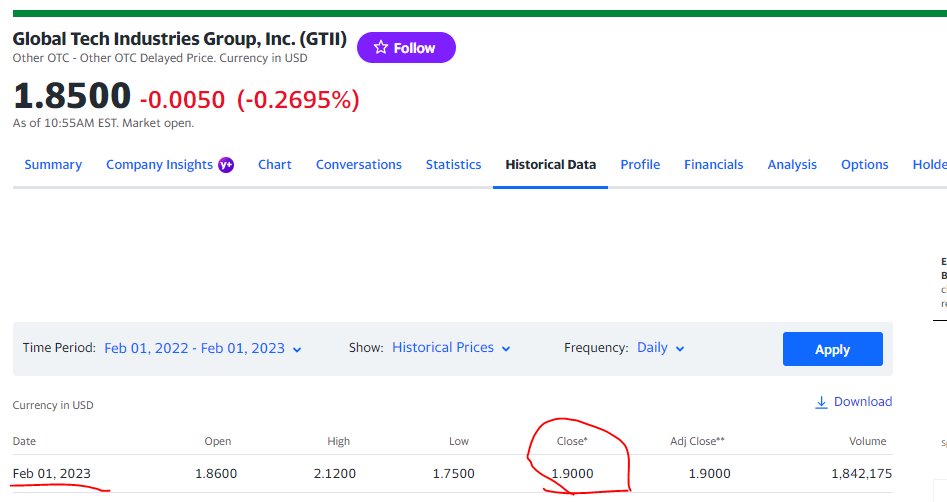
Task: Select the Historical Data tab
Action: [550, 165]
